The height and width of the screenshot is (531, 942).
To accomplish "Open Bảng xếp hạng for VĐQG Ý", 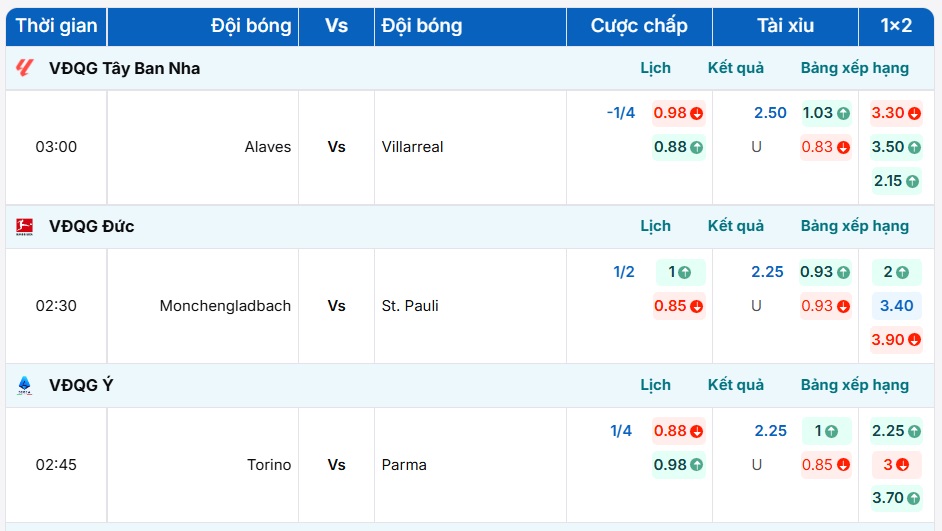I will coord(854,385).
